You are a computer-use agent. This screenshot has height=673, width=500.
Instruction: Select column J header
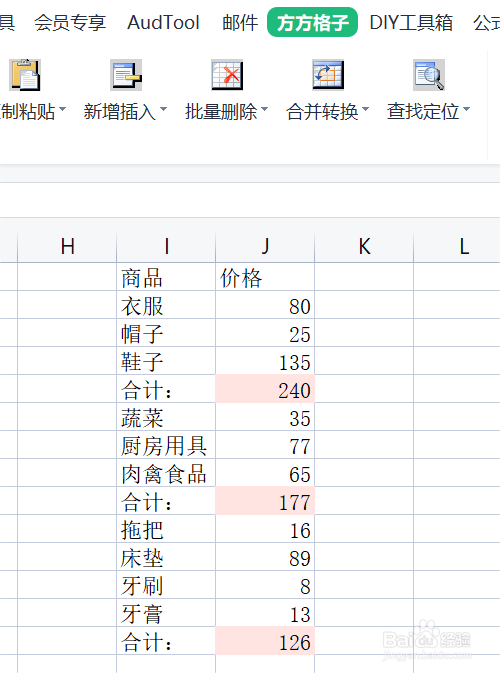[265, 246]
